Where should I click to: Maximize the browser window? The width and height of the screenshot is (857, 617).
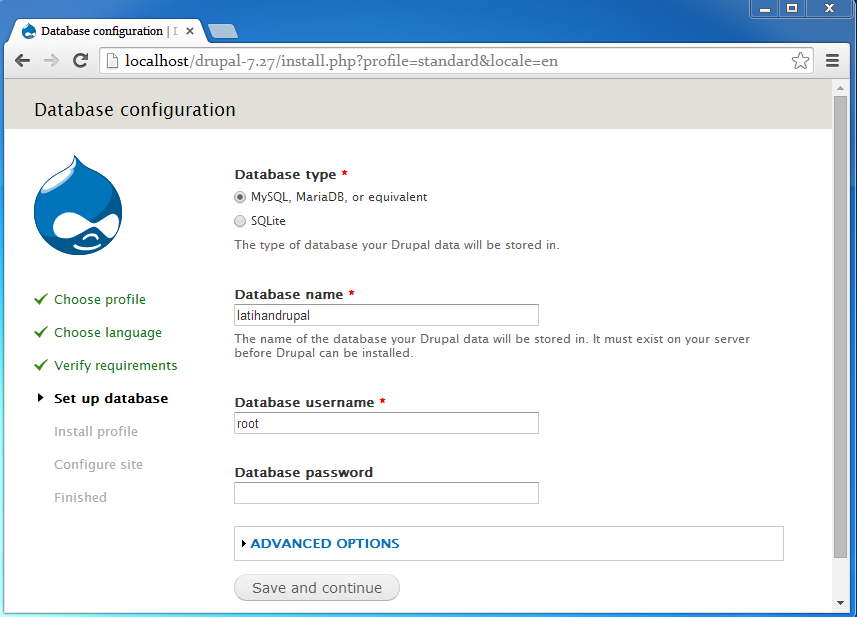point(792,9)
